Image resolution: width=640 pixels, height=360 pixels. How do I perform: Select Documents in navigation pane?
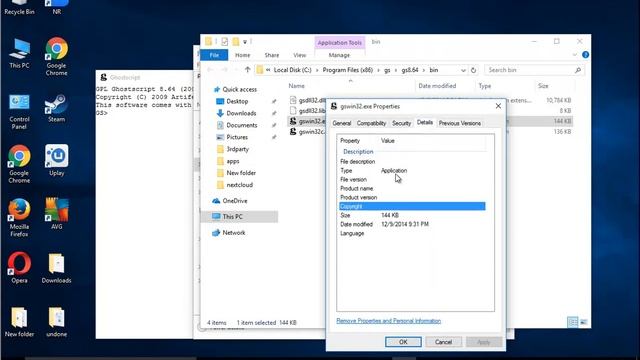click(x=242, y=125)
